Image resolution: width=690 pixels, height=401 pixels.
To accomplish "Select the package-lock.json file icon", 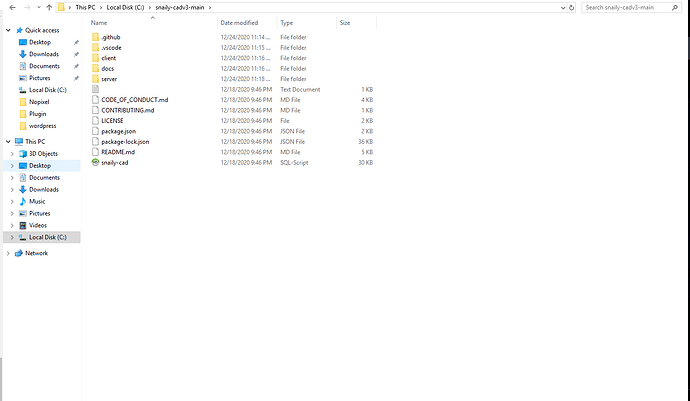I will [x=95, y=142].
